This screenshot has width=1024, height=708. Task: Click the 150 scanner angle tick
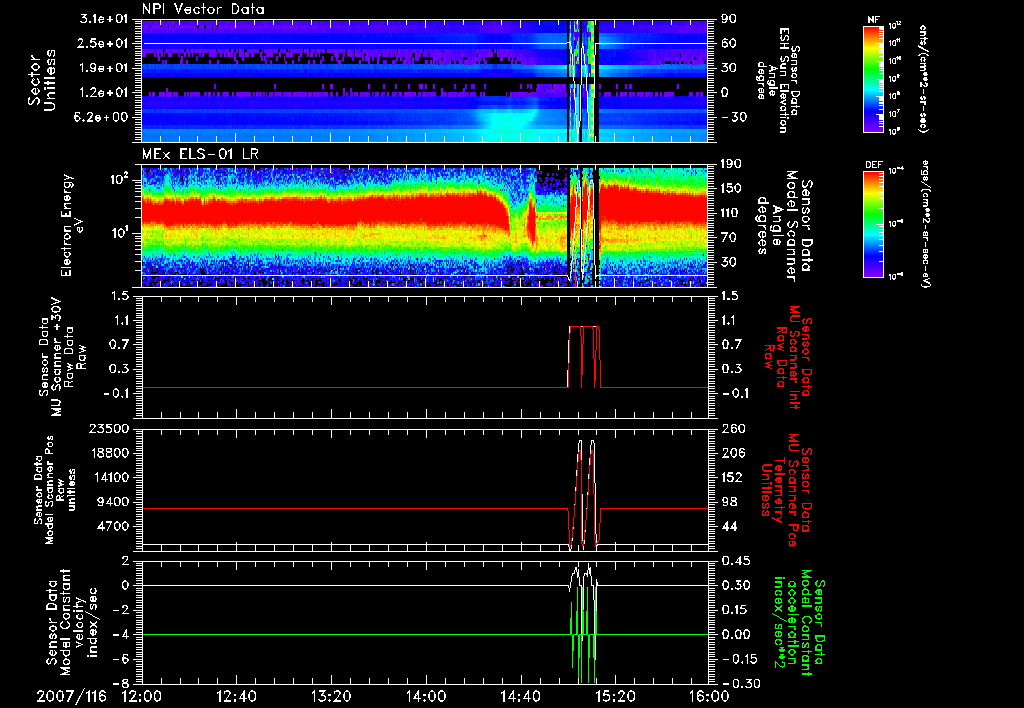pos(729,189)
